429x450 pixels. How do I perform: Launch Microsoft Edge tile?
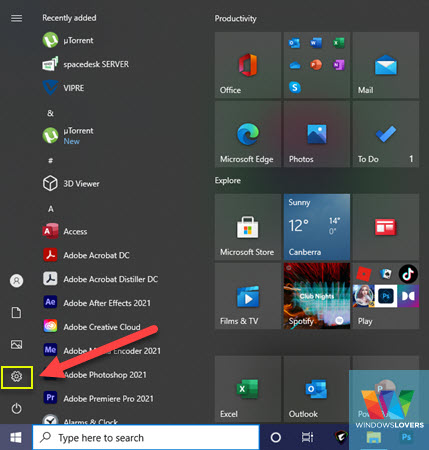tap(248, 134)
